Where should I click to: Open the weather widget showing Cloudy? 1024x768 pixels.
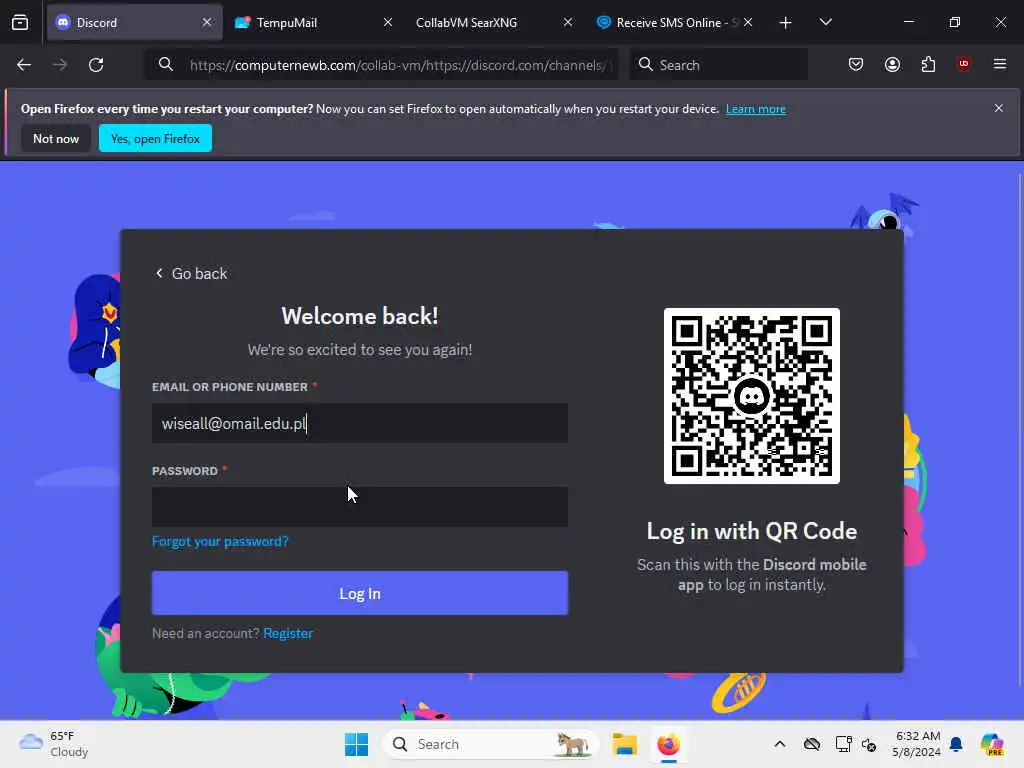54,744
